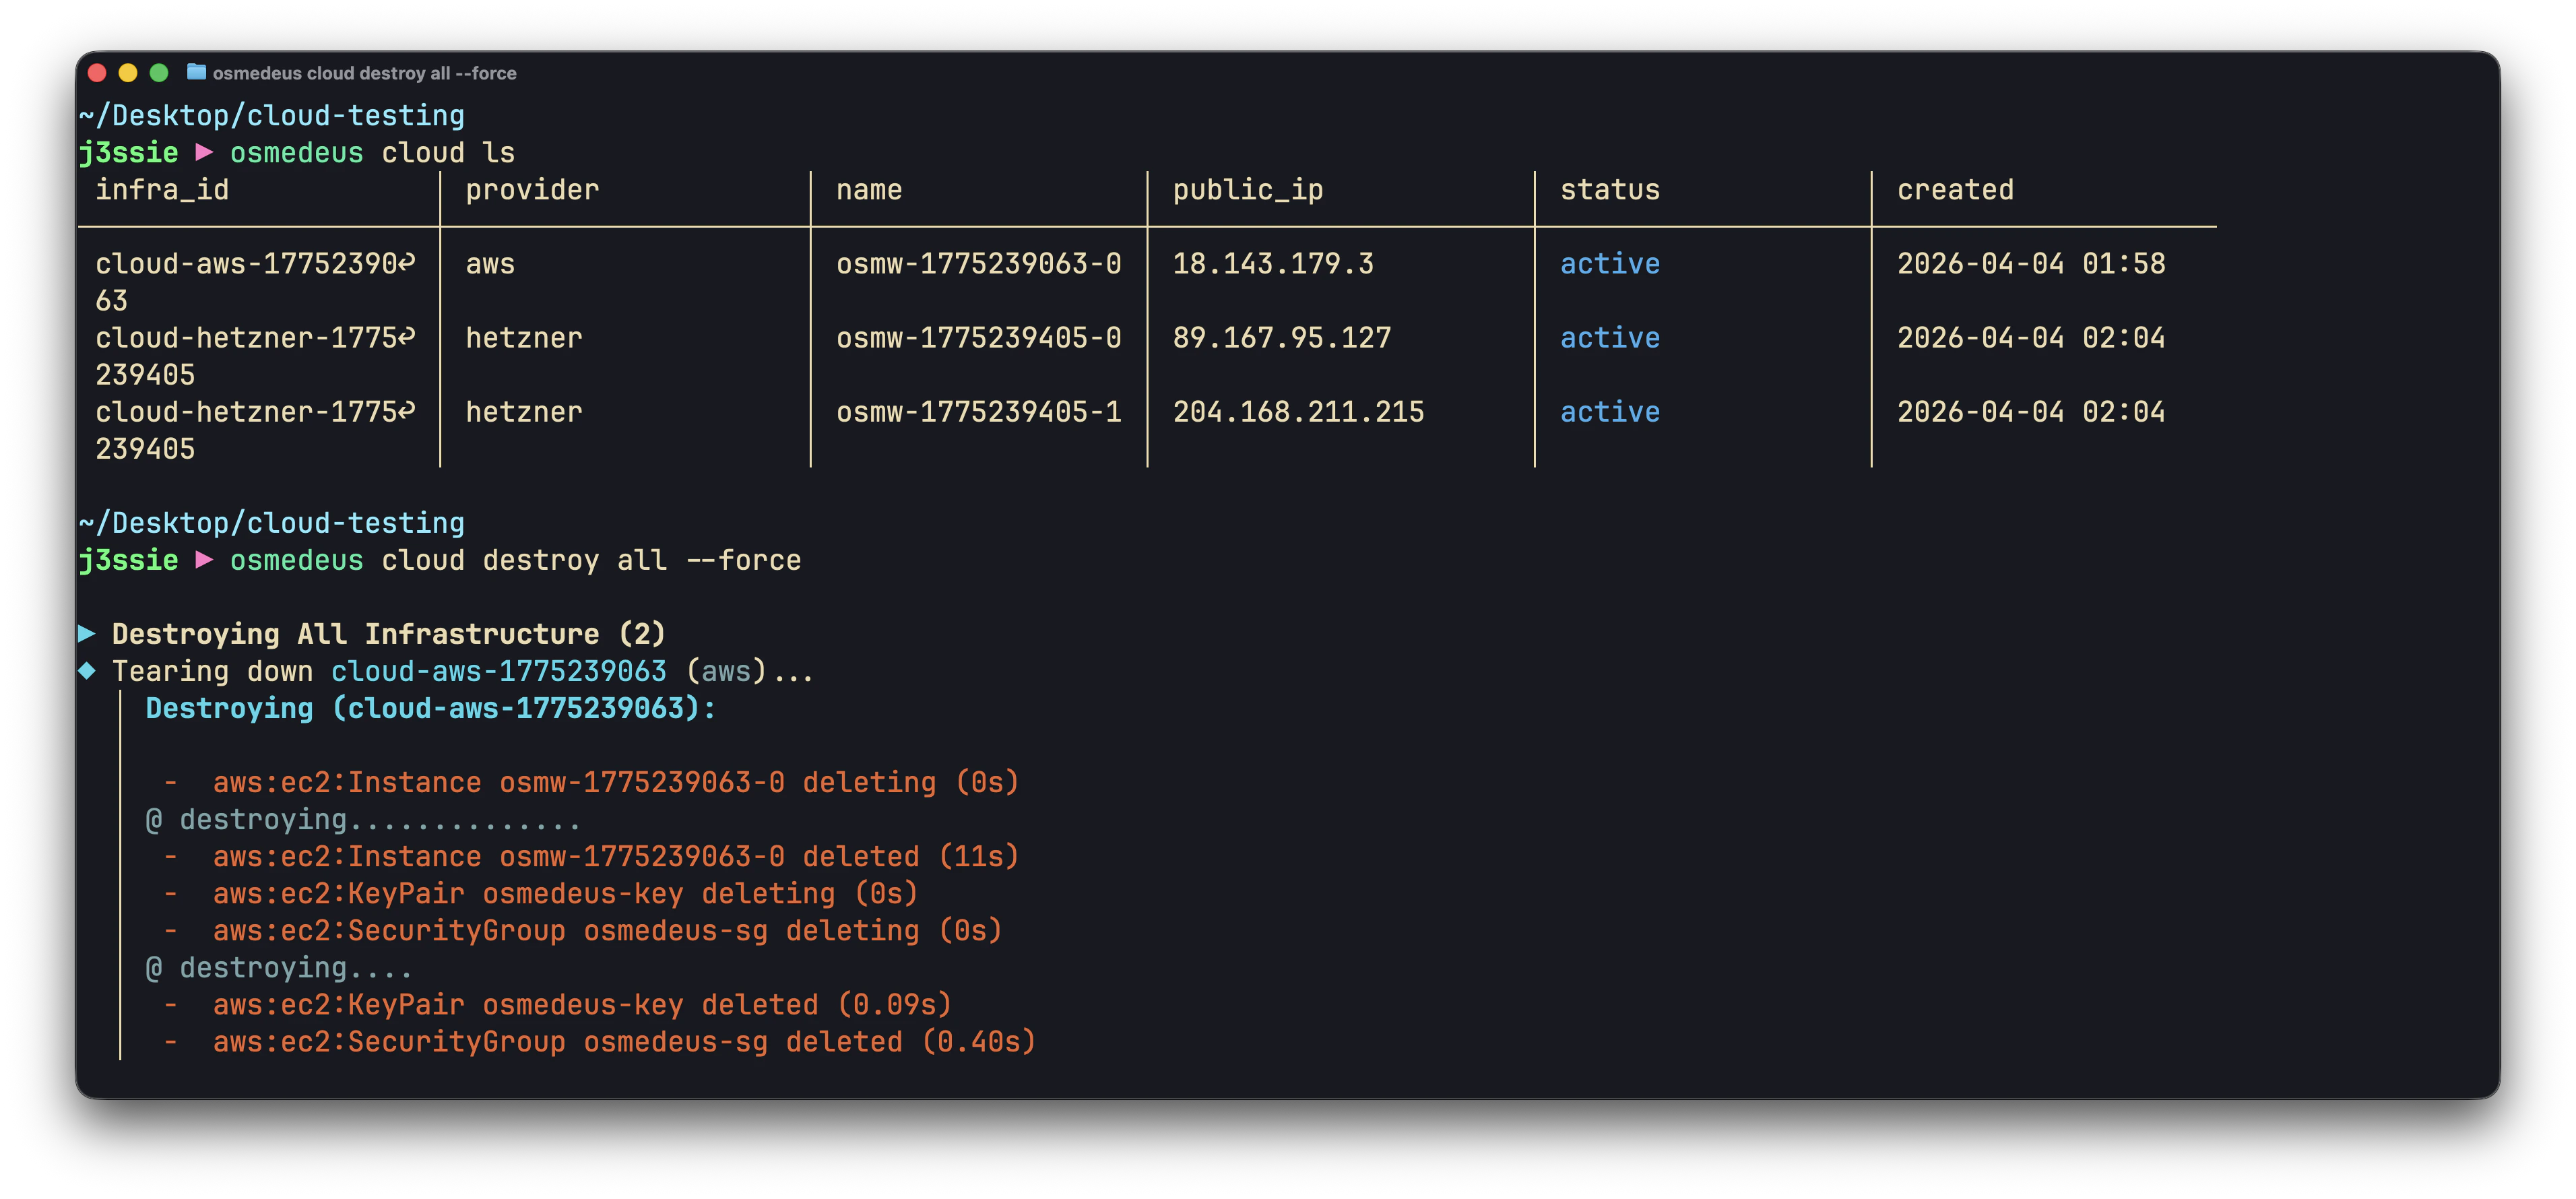Click 'cloud-aws-1775239063' in Tearing down line
Viewport: 2576px width, 1199px height.
point(498,670)
